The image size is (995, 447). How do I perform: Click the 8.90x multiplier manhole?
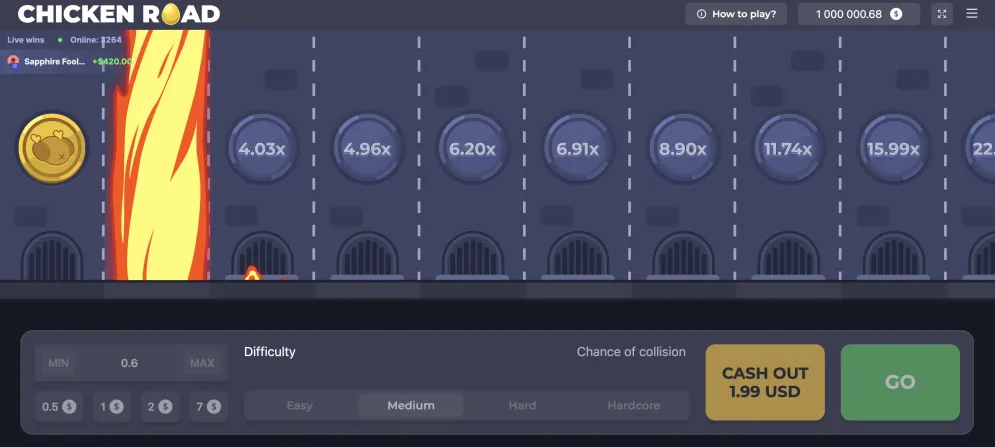point(683,149)
